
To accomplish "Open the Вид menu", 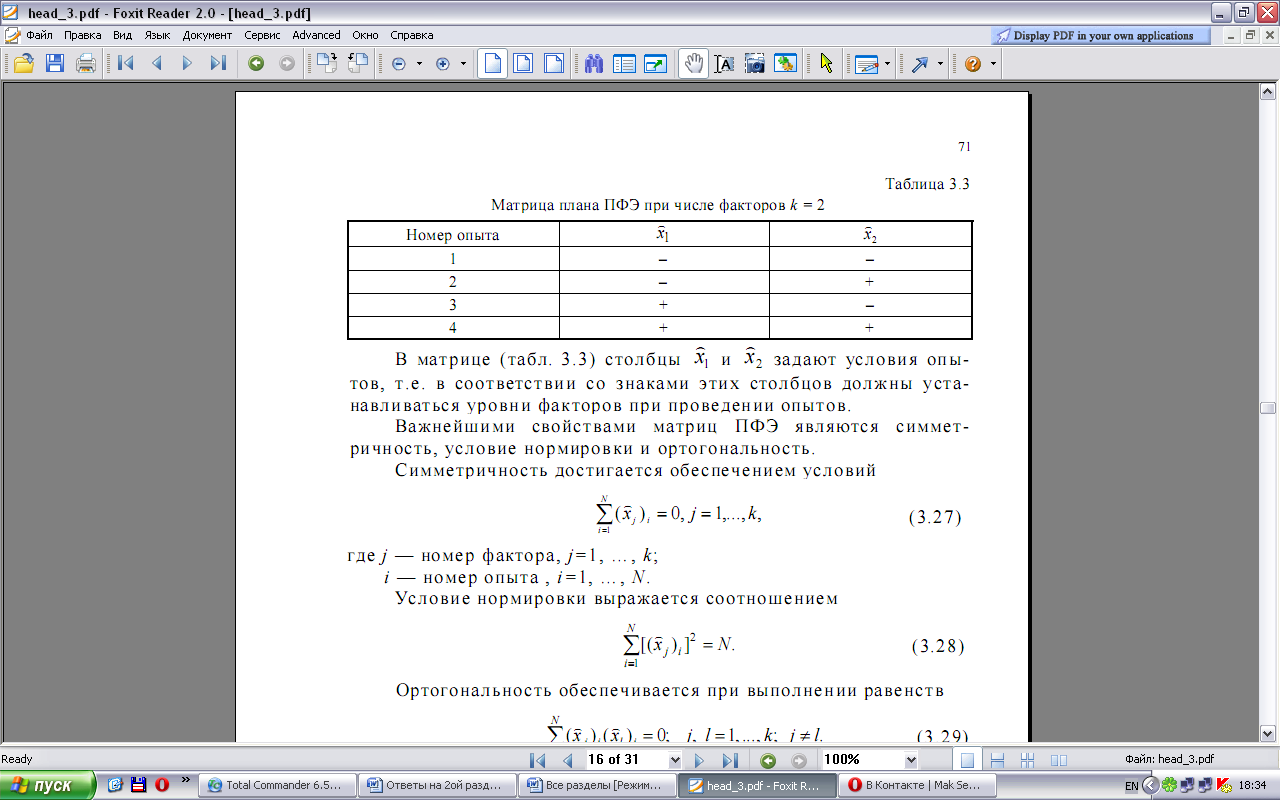I will (x=123, y=35).
